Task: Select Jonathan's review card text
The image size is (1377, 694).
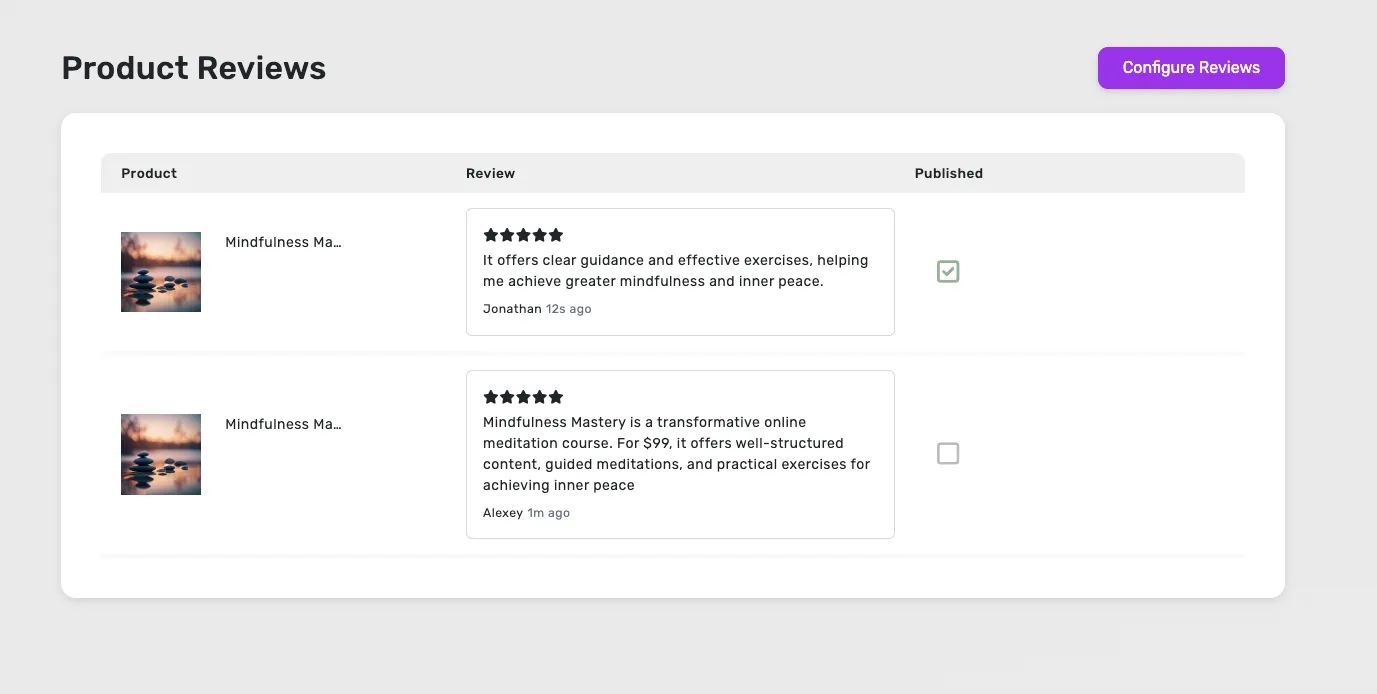Action: click(x=675, y=271)
